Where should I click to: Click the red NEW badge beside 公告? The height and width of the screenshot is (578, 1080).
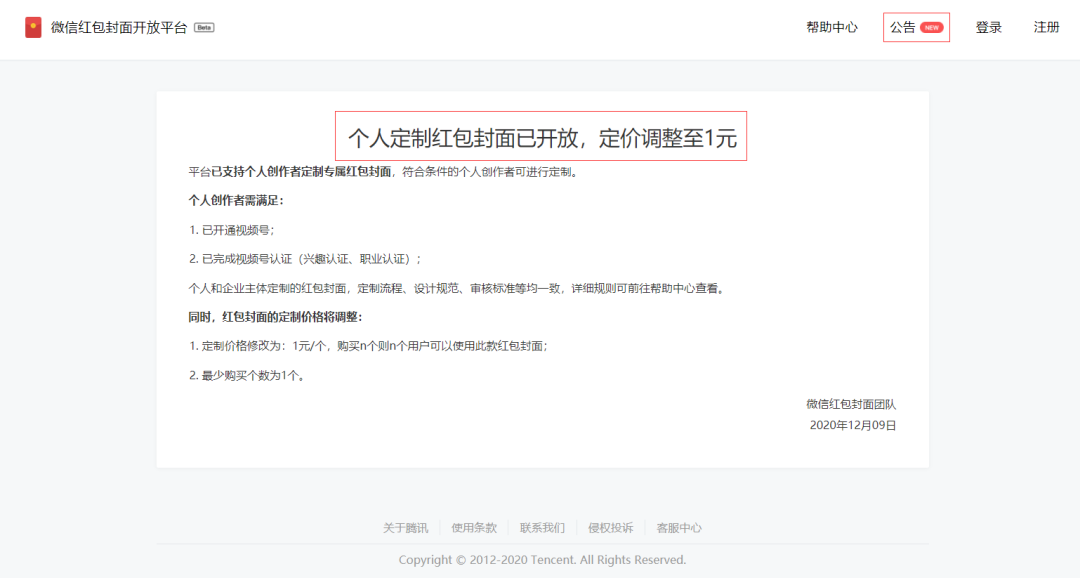click(x=932, y=28)
